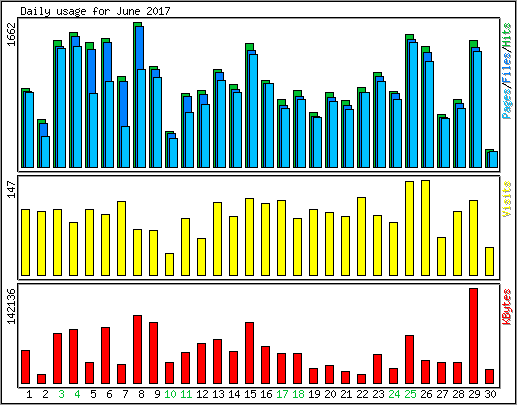Click day label "9" on the x-axis
Image resolution: width=517 pixels, height=405 pixels.
coord(157,394)
